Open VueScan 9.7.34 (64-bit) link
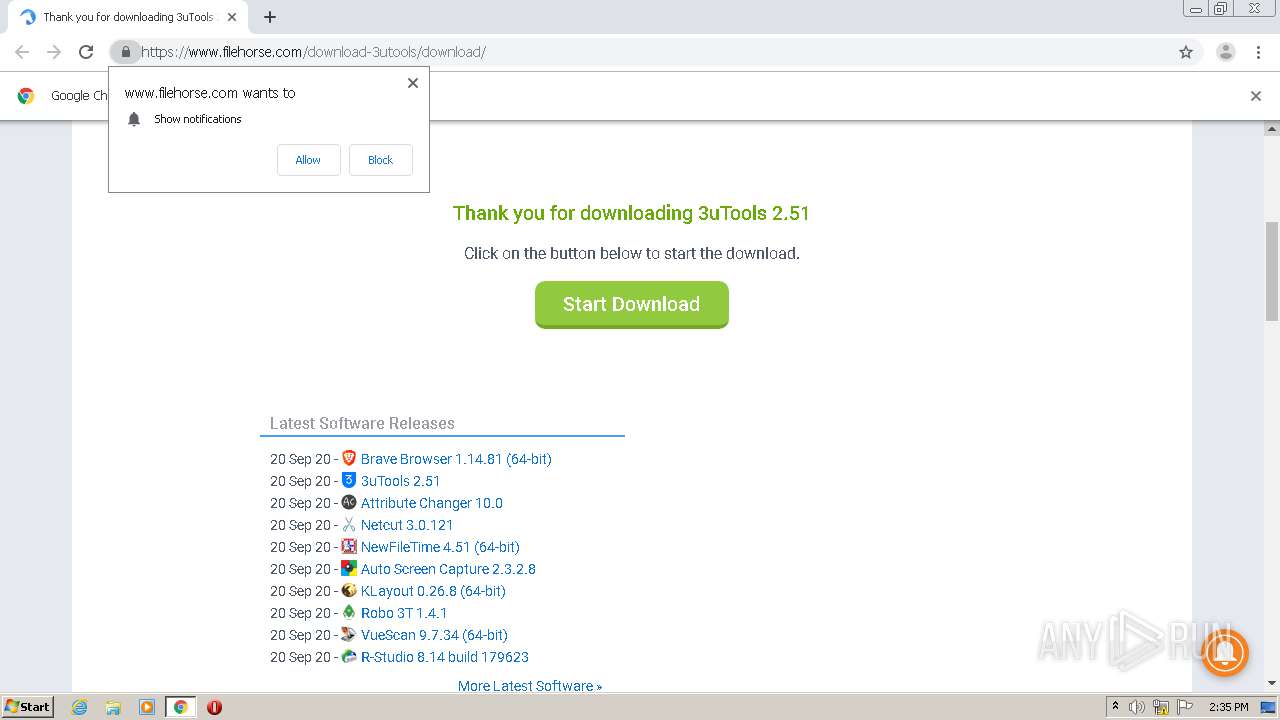1280x720 pixels. tap(434, 635)
